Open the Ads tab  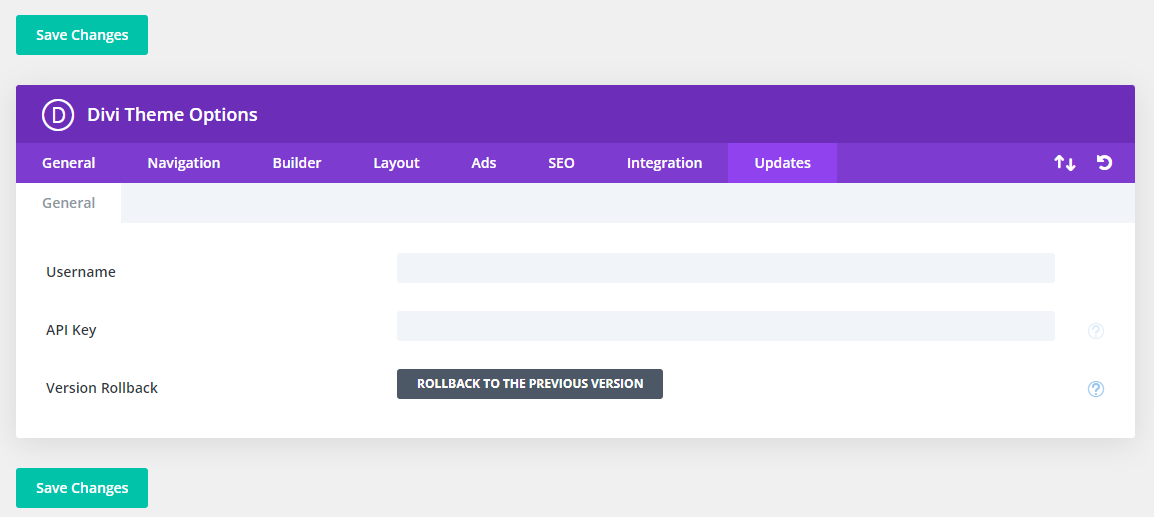pyautogui.click(x=484, y=163)
